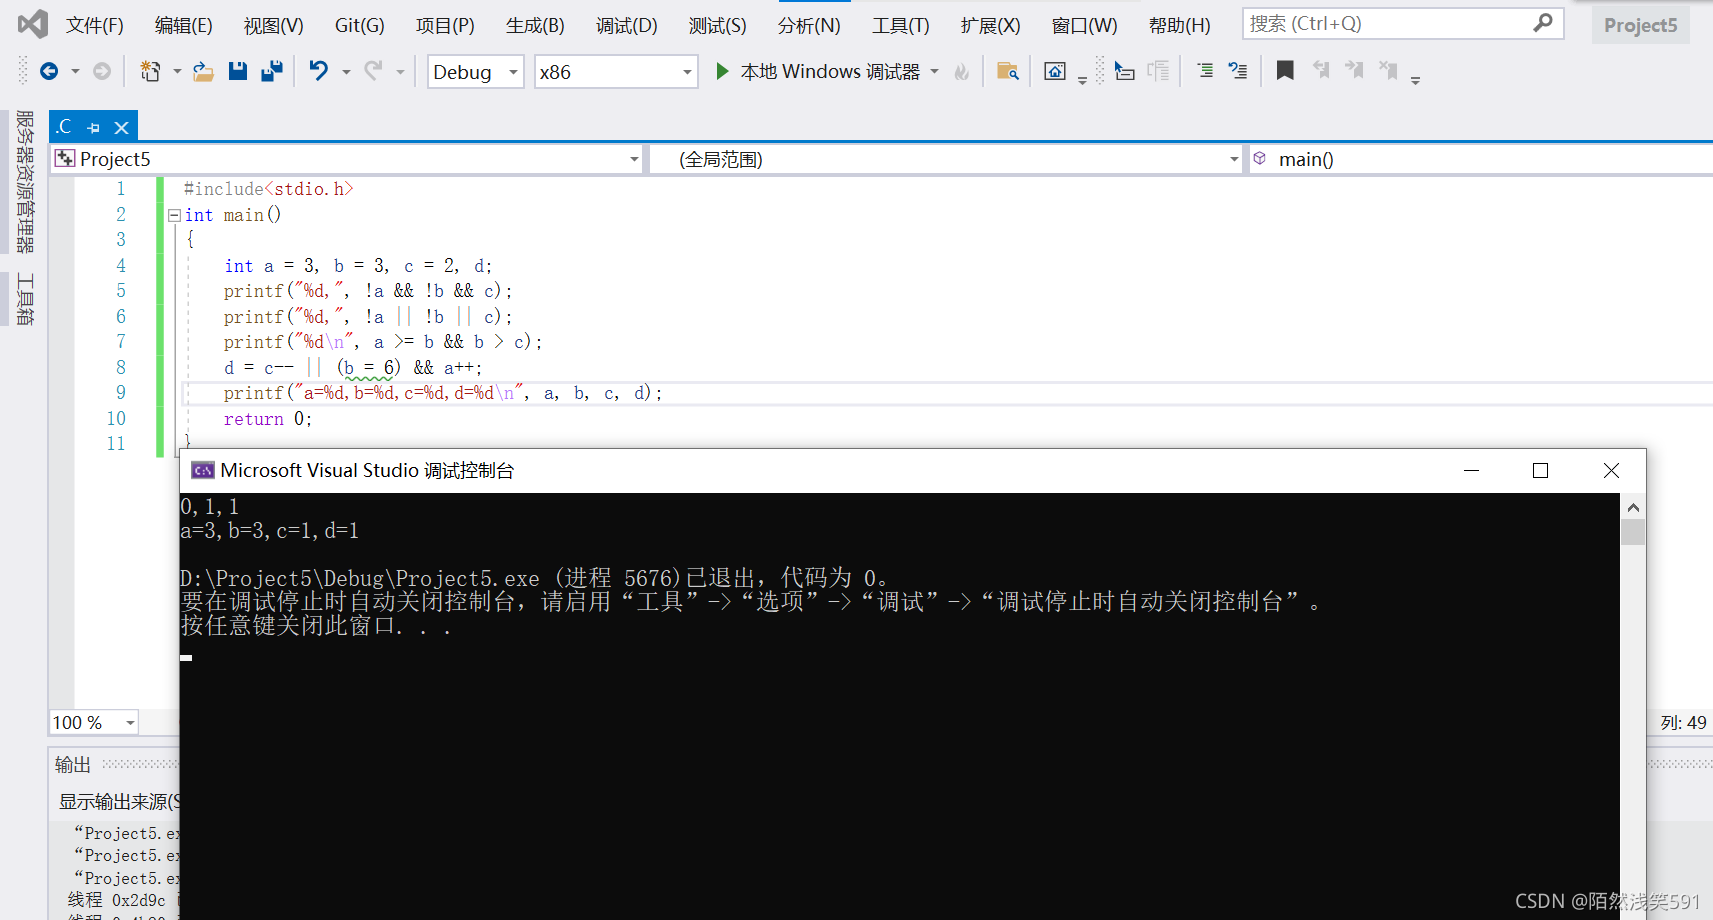This screenshot has height=920, width=1713.
Task: Navigate backward with the blue back arrow
Action: (x=48, y=71)
